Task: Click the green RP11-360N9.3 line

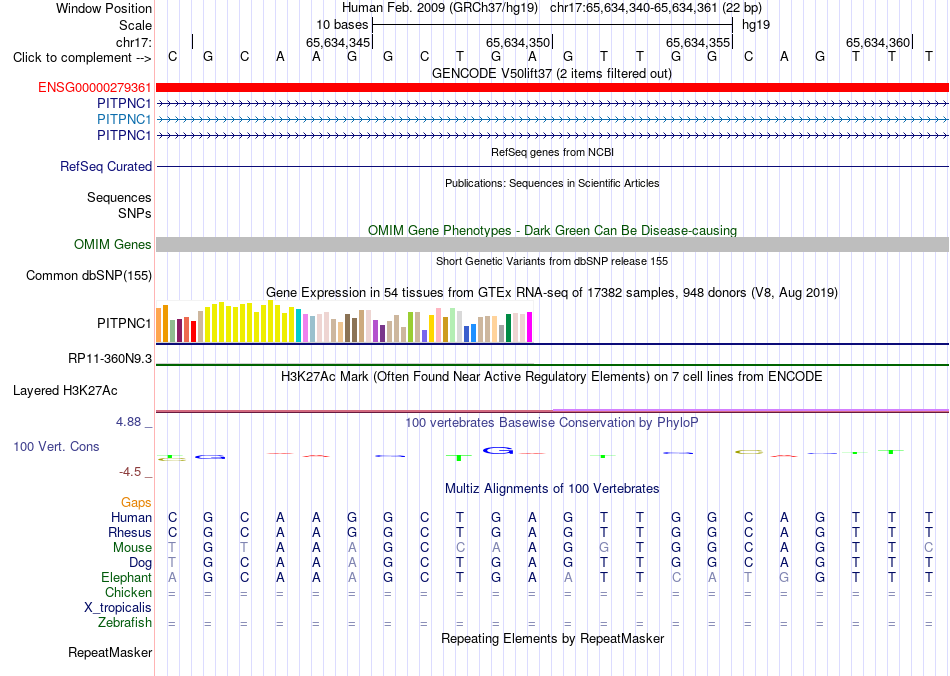Action: tap(552, 365)
